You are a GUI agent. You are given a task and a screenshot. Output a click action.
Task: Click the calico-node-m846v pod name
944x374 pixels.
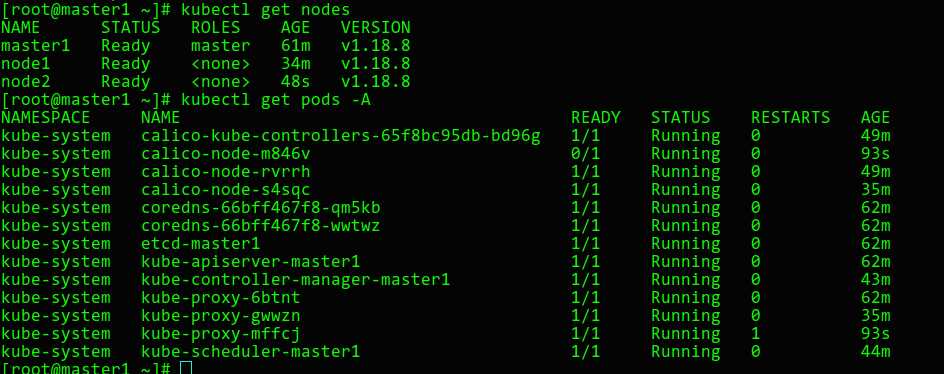pyautogui.click(x=226, y=154)
